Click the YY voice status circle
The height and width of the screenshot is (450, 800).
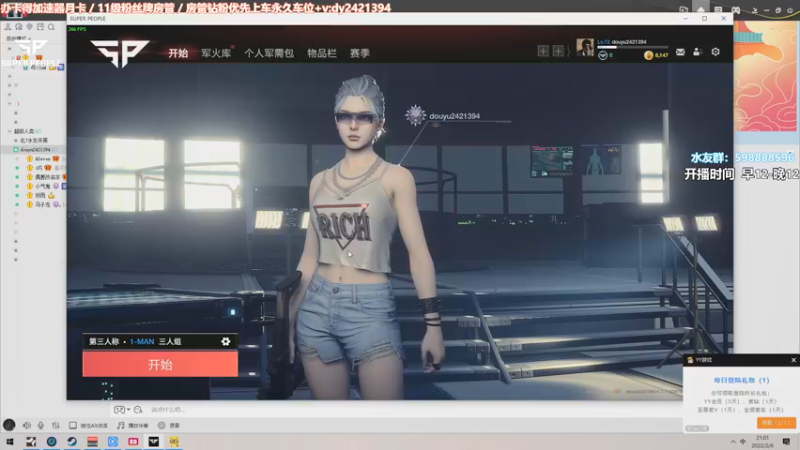(9, 424)
